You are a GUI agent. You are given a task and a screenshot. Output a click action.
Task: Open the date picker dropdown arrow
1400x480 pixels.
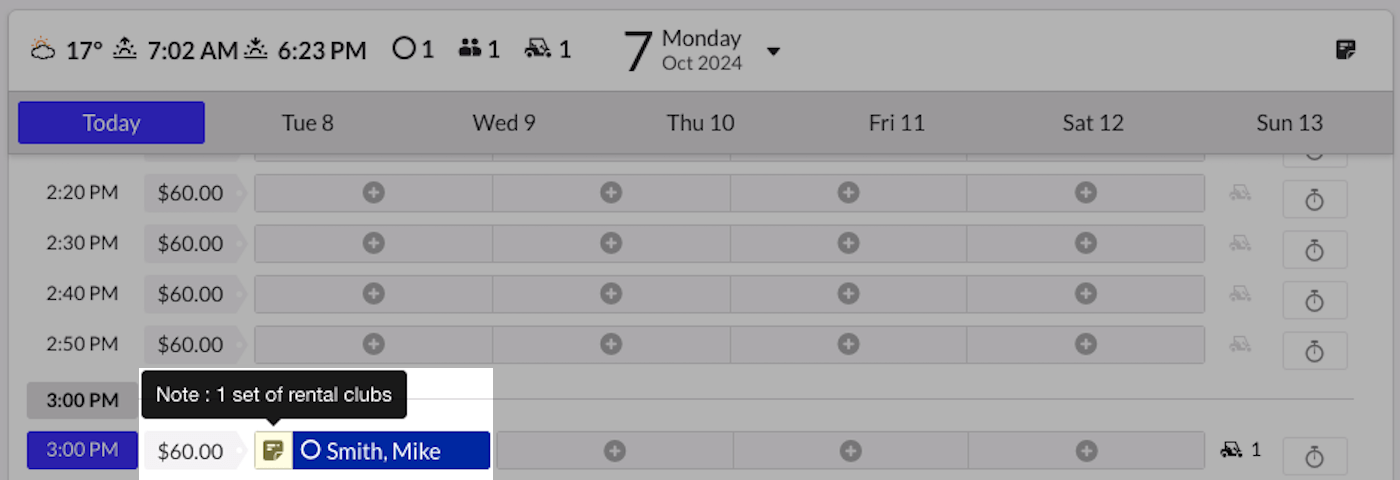[773, 51]
